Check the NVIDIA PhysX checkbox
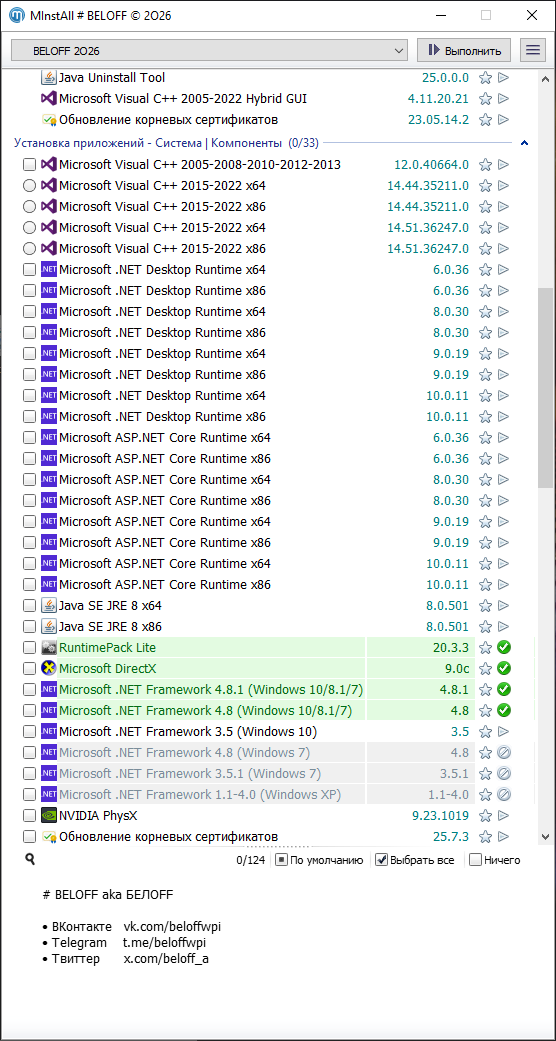 tap(29, 815)
